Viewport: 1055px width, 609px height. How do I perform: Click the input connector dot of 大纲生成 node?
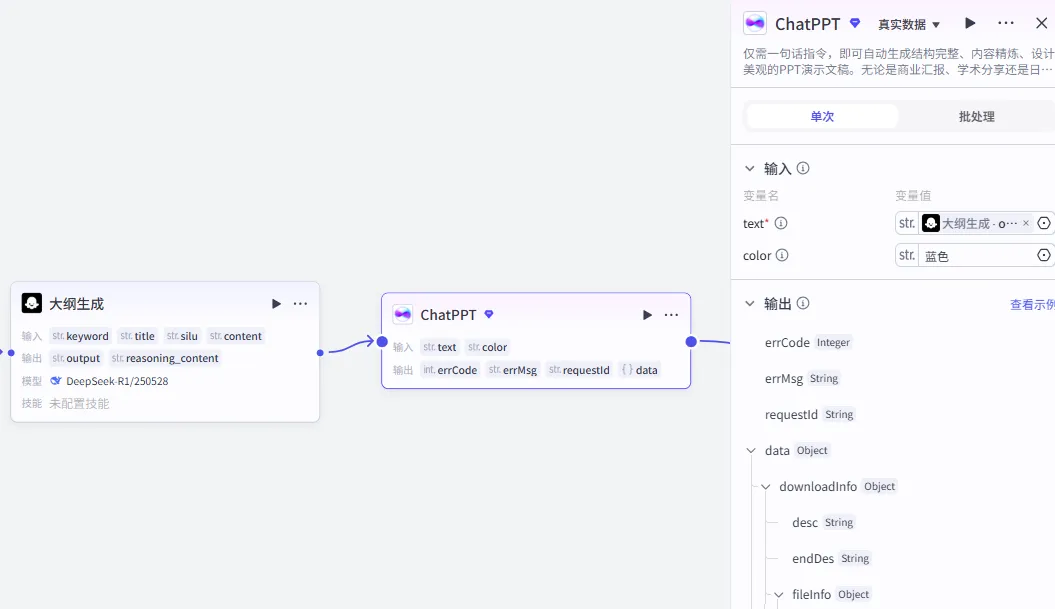click(x=11, y=353)
